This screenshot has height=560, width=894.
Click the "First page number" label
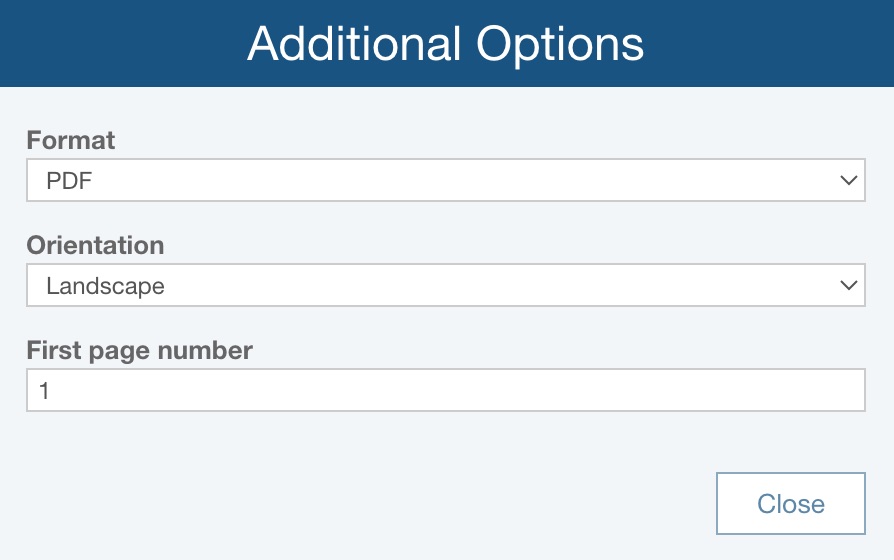pos(139,350)
